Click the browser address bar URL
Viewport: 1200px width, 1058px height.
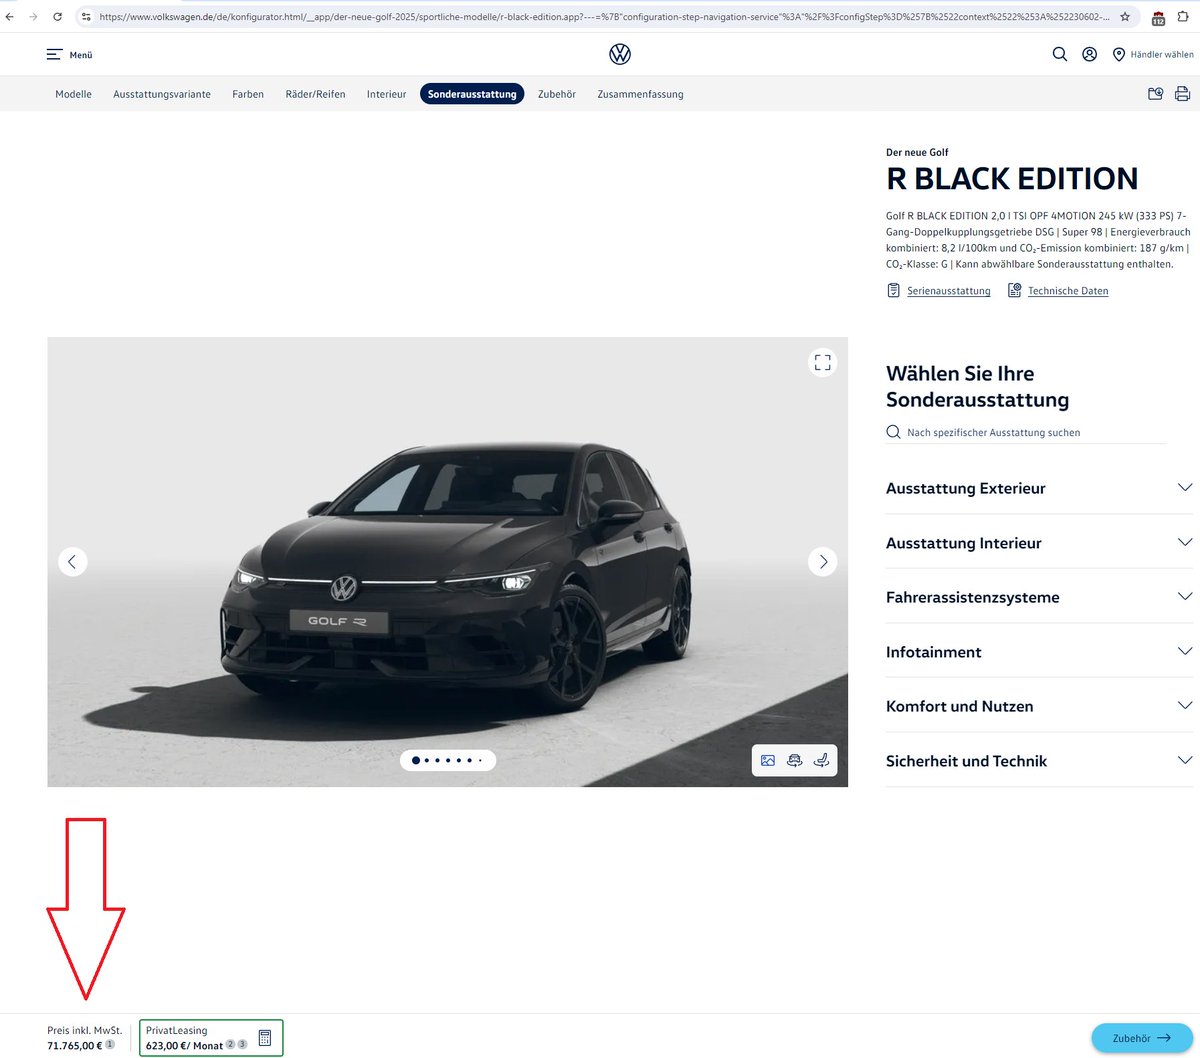coord(603,17)
